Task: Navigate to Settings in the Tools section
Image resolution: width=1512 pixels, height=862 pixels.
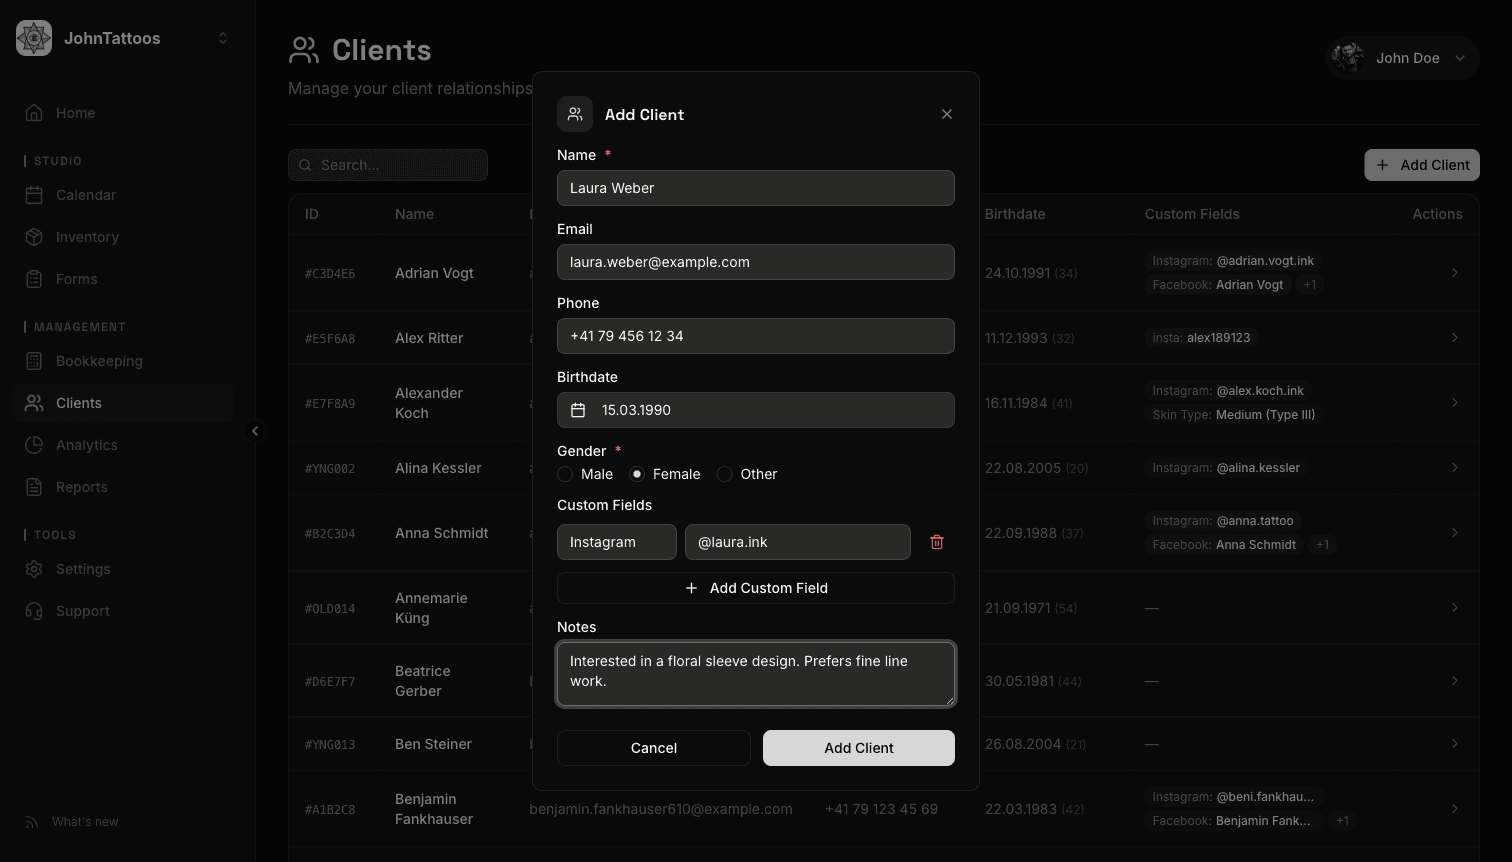Action: pyautogui.click(x=34, y=568)
